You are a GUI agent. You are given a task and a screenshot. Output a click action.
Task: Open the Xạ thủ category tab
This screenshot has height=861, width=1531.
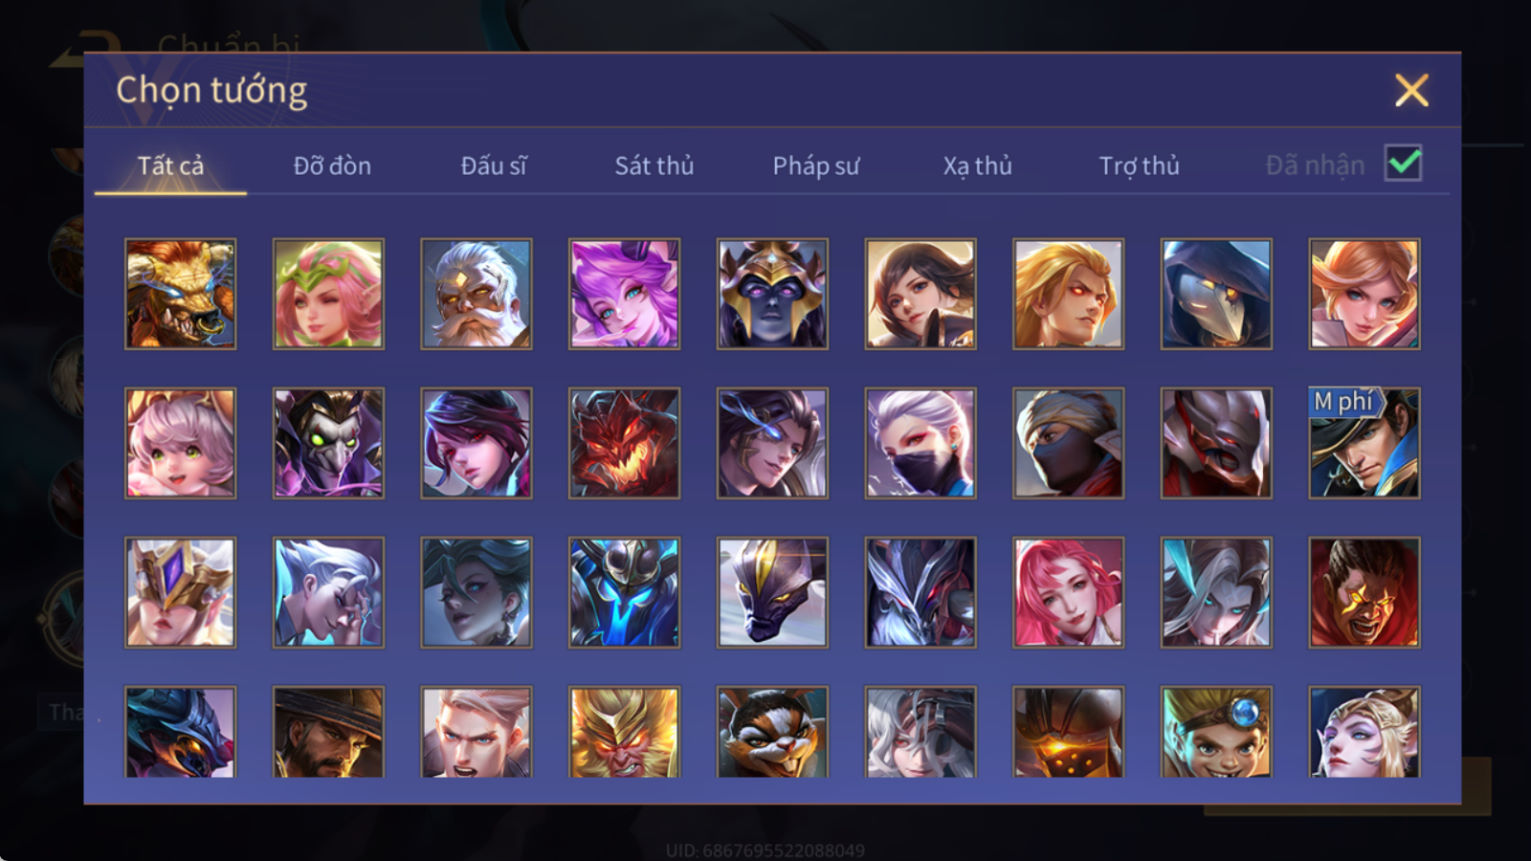tap(977, 166)
